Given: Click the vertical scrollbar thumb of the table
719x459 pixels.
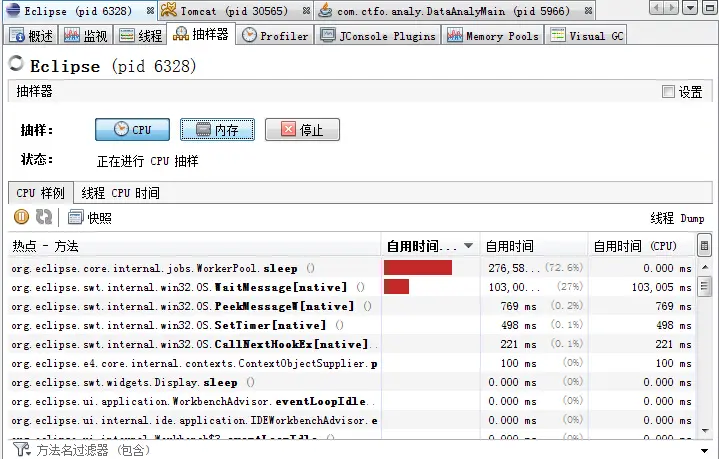Looking at the screenshot, I should click(704, 288).
